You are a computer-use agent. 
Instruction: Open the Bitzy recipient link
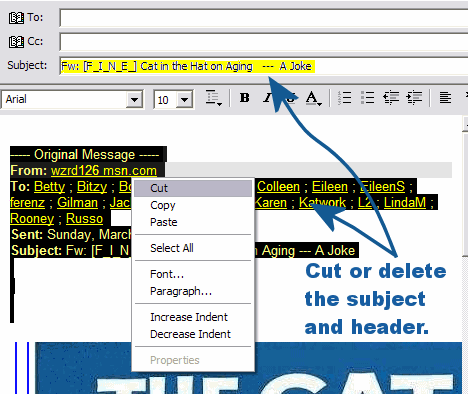[92, 187]
